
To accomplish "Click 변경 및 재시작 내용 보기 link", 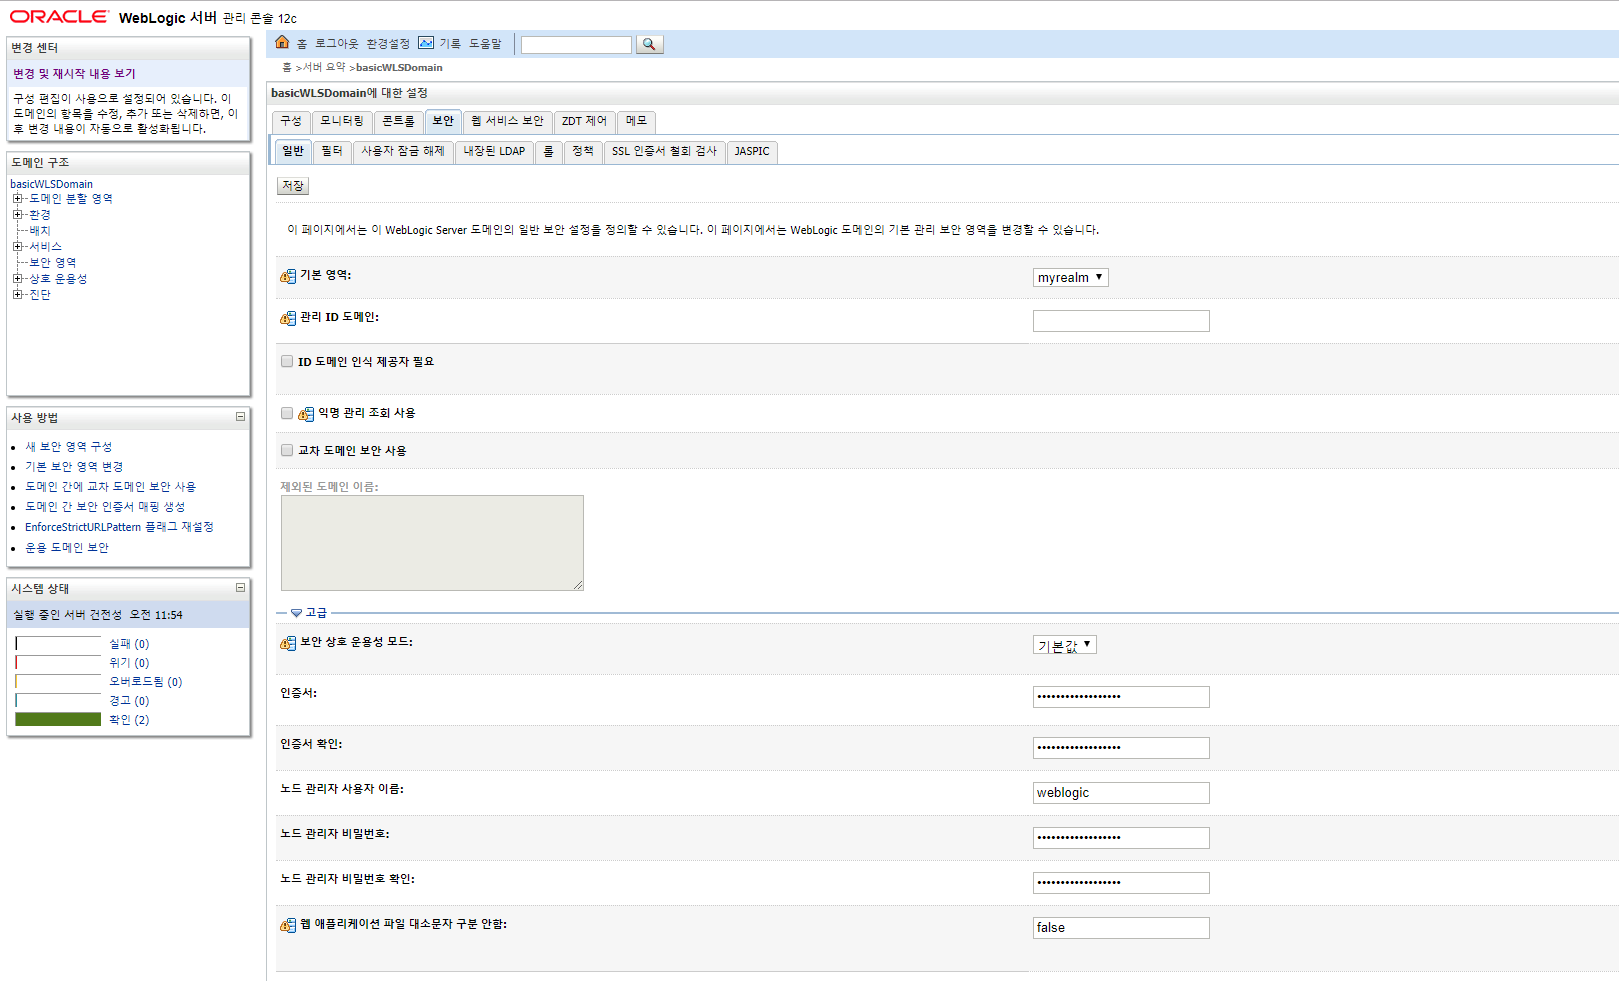I will 74,73.
